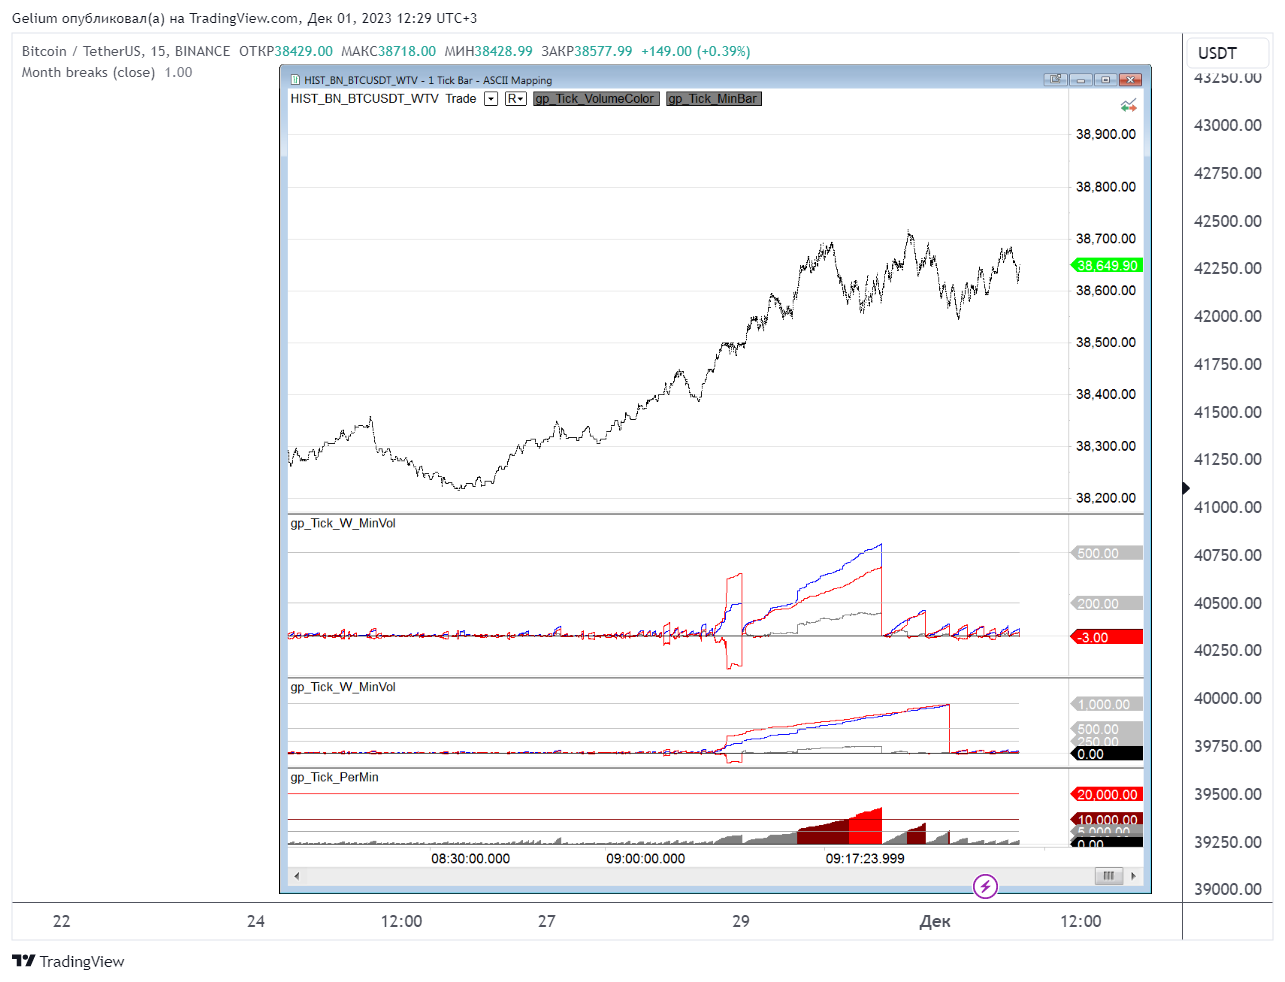Image resolution: width=1285 pixels, height=982 pixels.
Task: Click the dark red 10,000.00 level tag
Action: pos(1106,820)
